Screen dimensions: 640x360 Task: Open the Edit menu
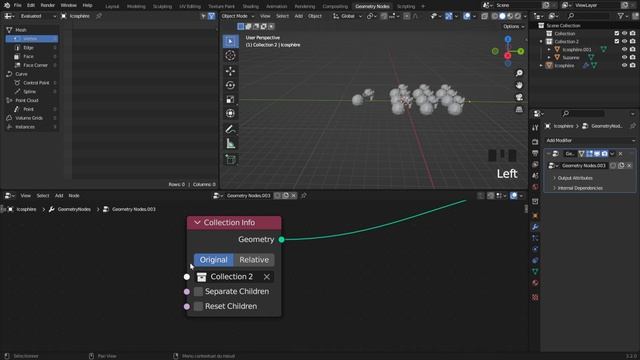[x=31, y=5]
